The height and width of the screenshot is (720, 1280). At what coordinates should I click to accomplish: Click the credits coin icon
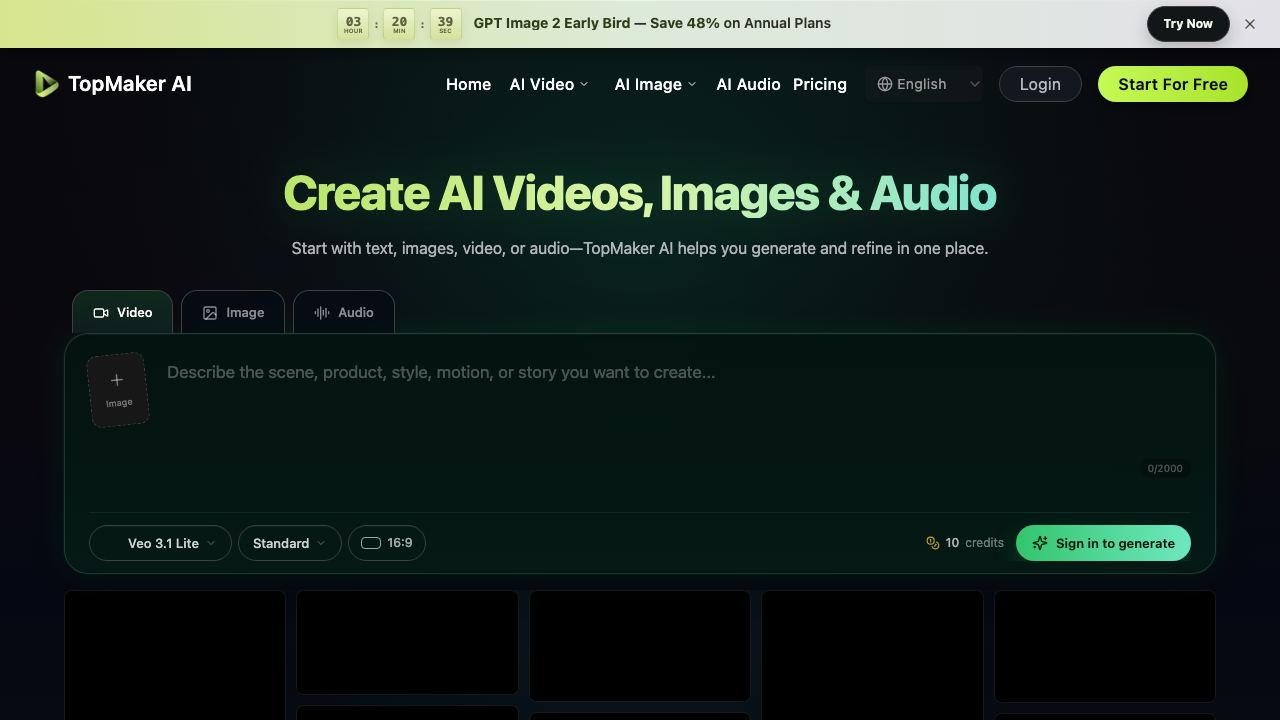tap(933, 543)
